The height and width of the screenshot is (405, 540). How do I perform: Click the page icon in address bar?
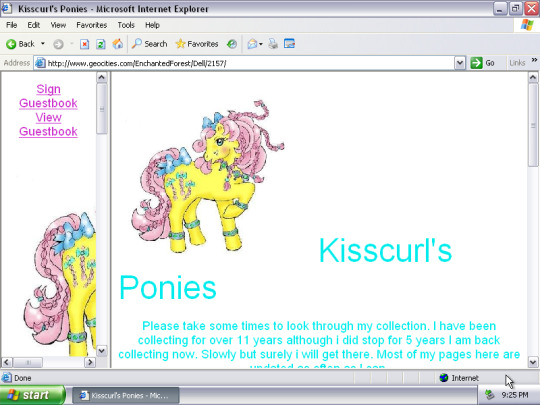coord(40,63)
